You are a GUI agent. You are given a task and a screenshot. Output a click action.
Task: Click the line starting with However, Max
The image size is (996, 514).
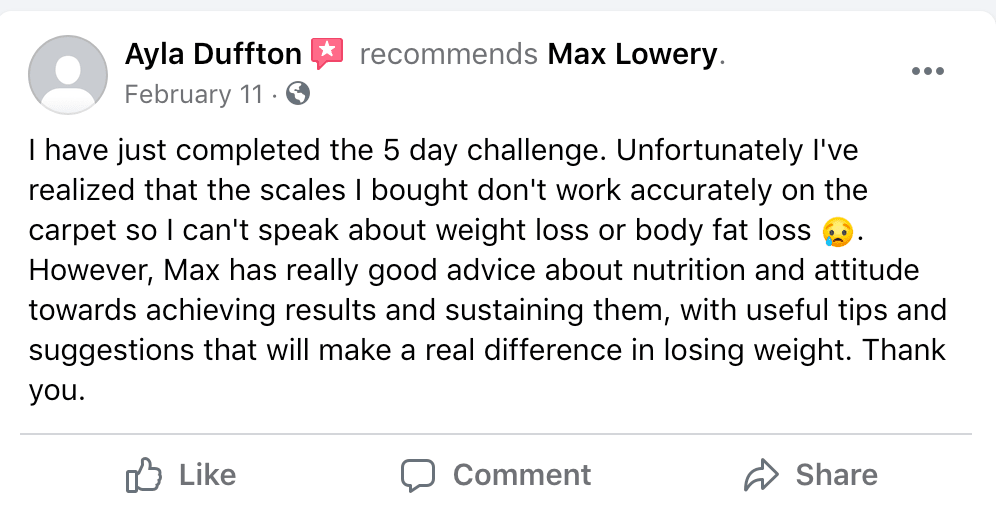[474, 270]
